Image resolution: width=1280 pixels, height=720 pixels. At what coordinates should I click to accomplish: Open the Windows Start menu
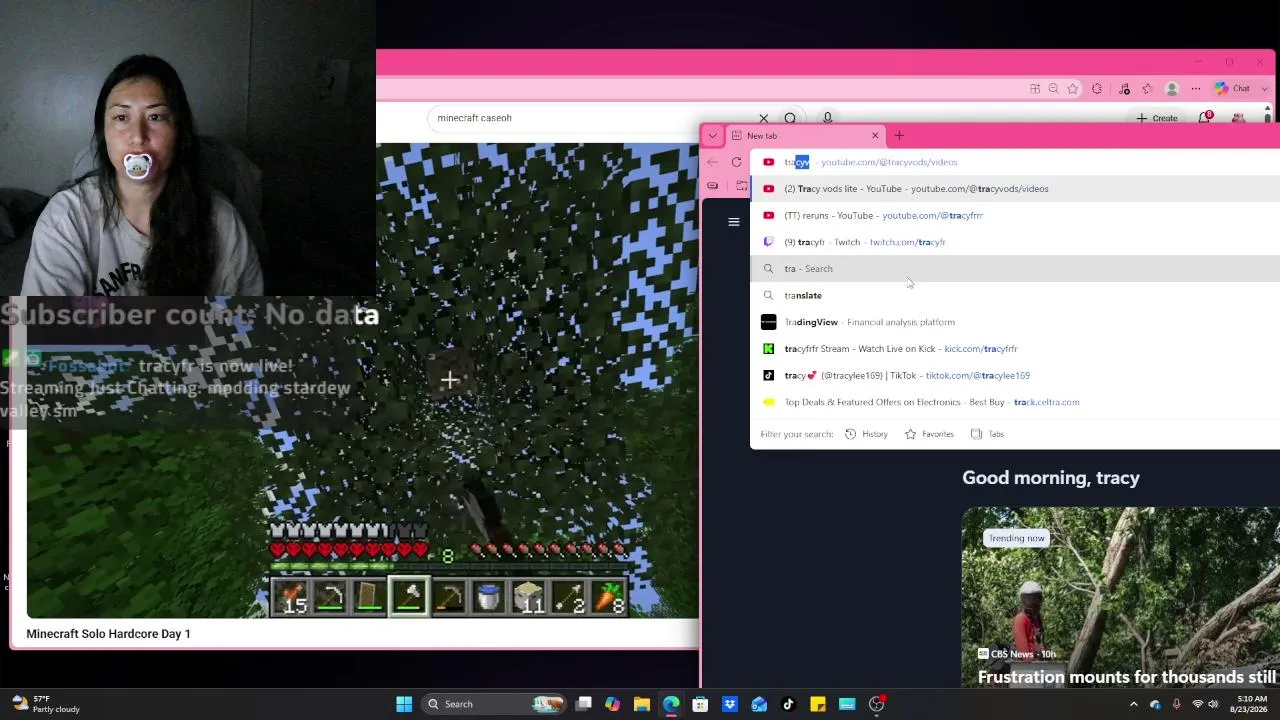point(404,704)
